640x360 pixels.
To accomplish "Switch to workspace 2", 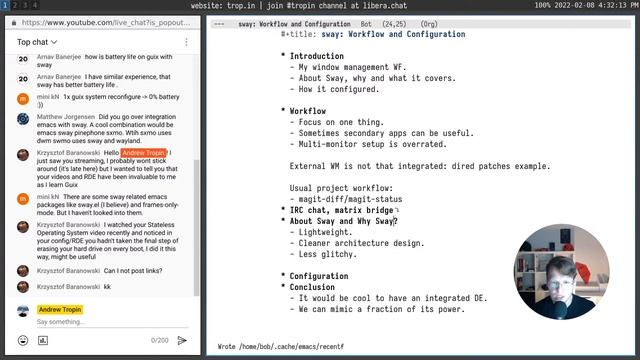I will (x=15, y=5).
